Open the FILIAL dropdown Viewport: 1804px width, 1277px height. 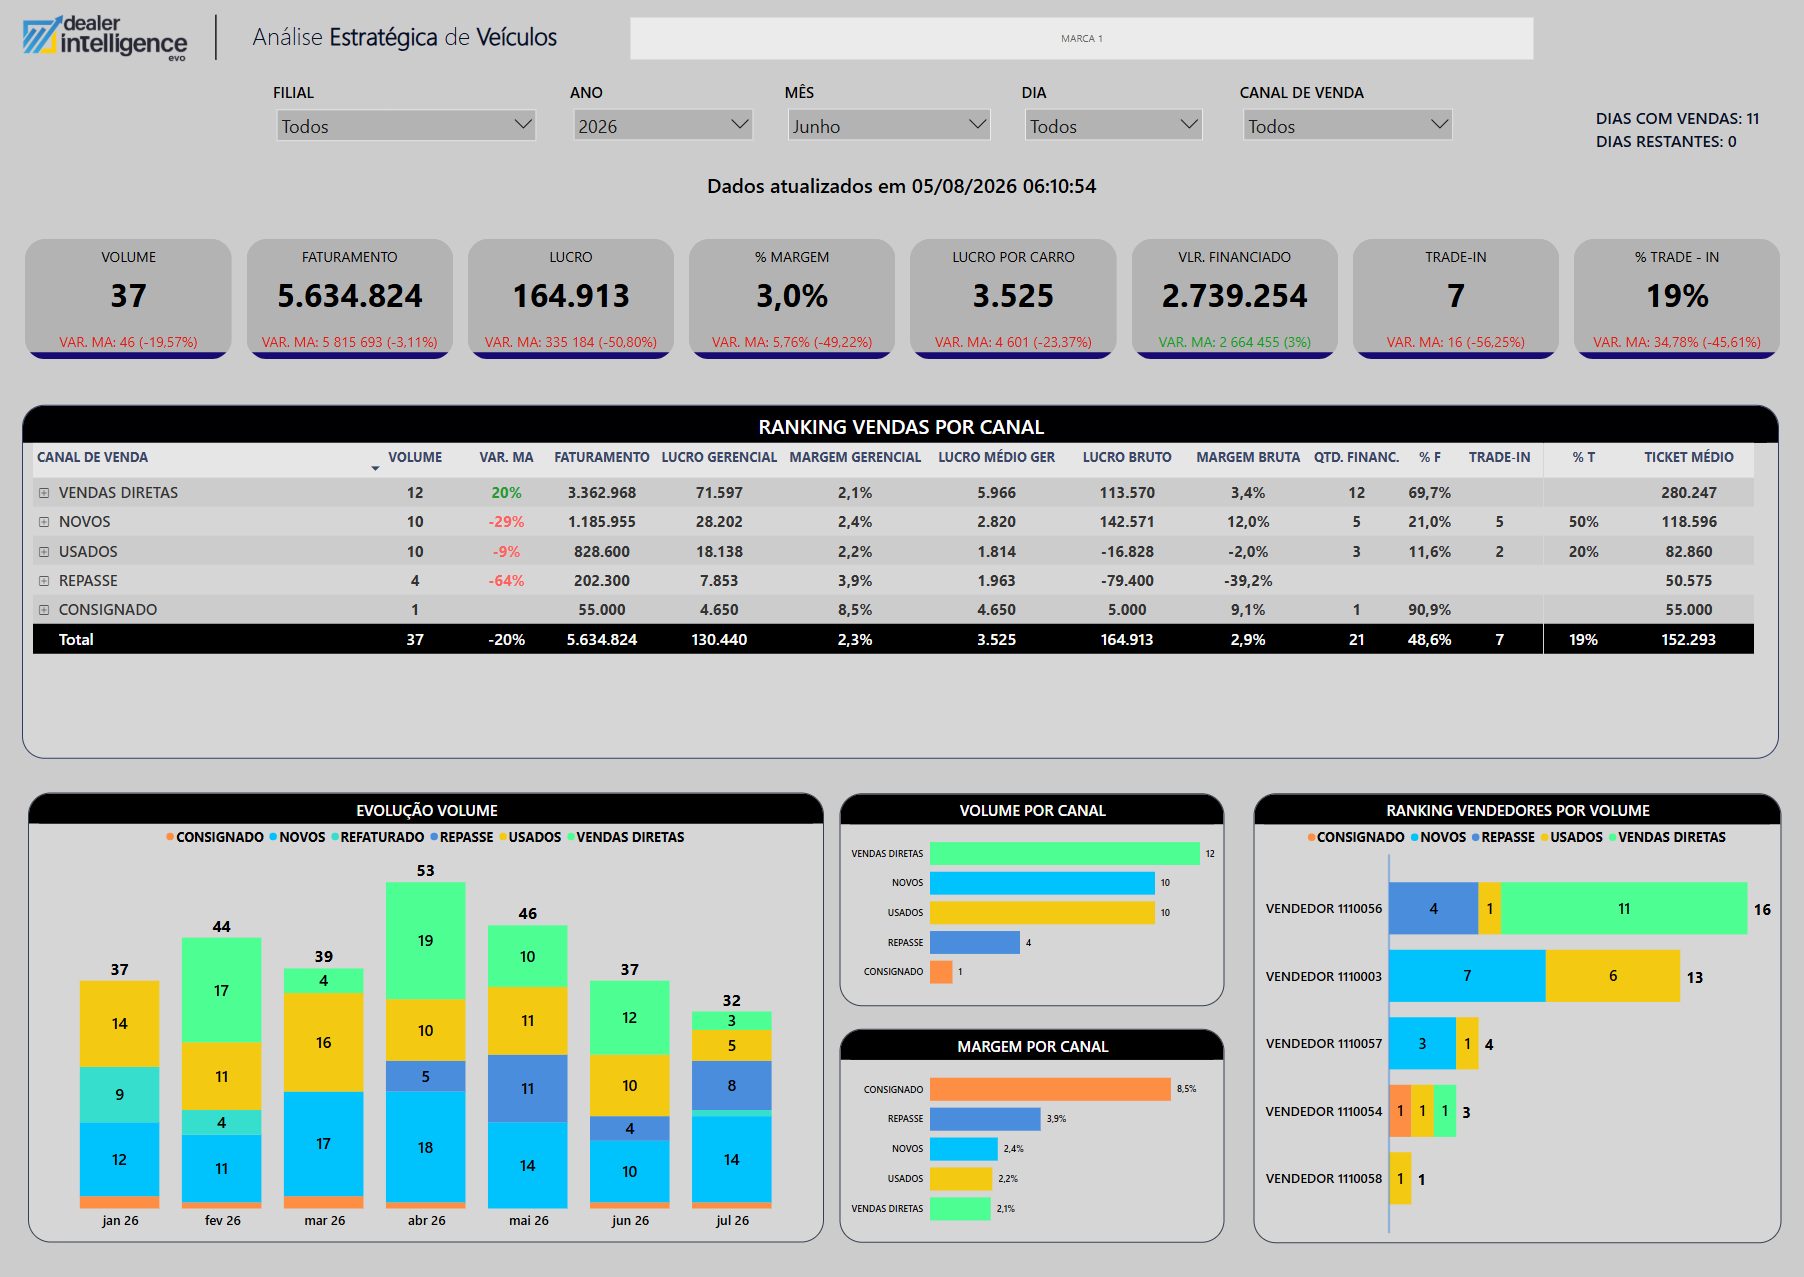406,126
